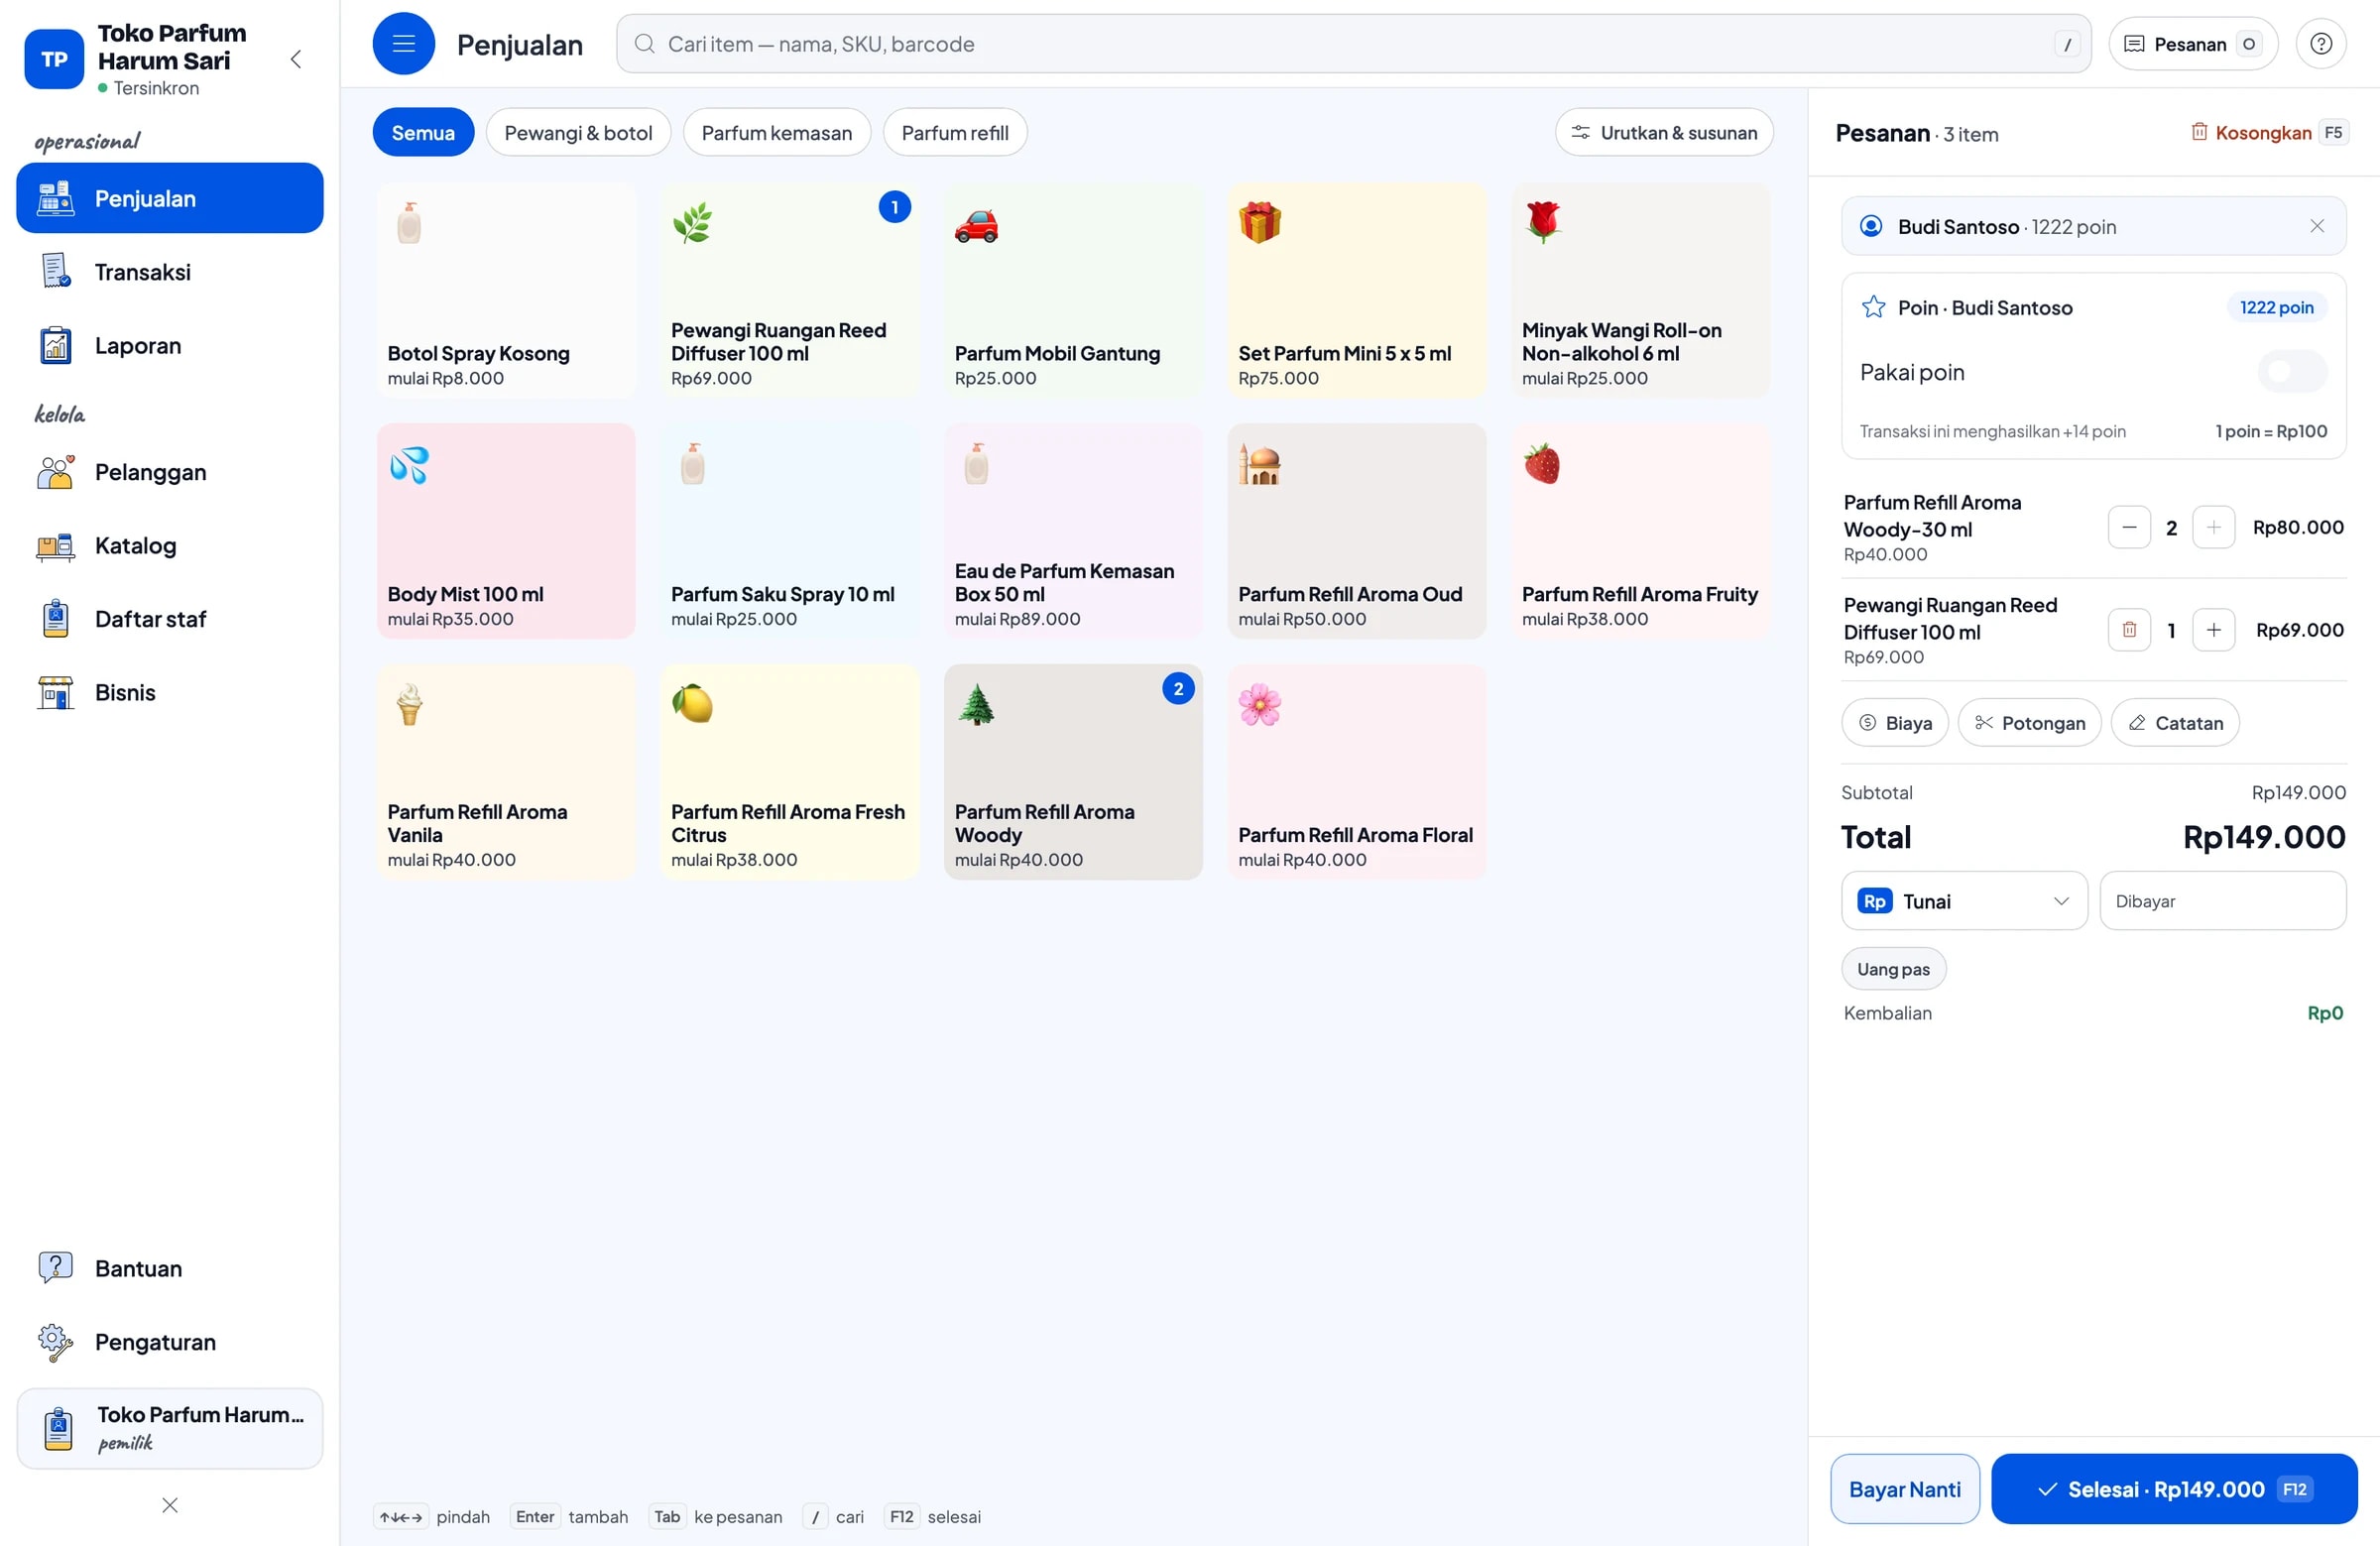Open the hamburger menu button
This screenshot has width=2380, height=1546.
click(x=403, y=44)
